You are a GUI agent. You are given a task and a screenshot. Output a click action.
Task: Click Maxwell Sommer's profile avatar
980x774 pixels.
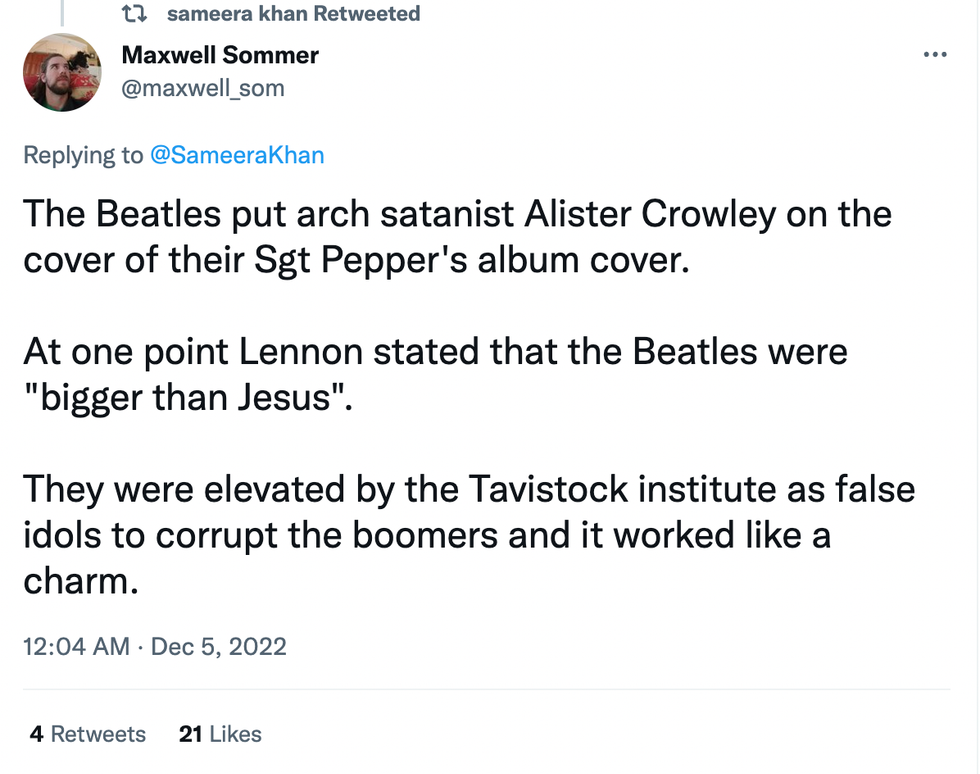pyautogui.click(x=62, y=72)
